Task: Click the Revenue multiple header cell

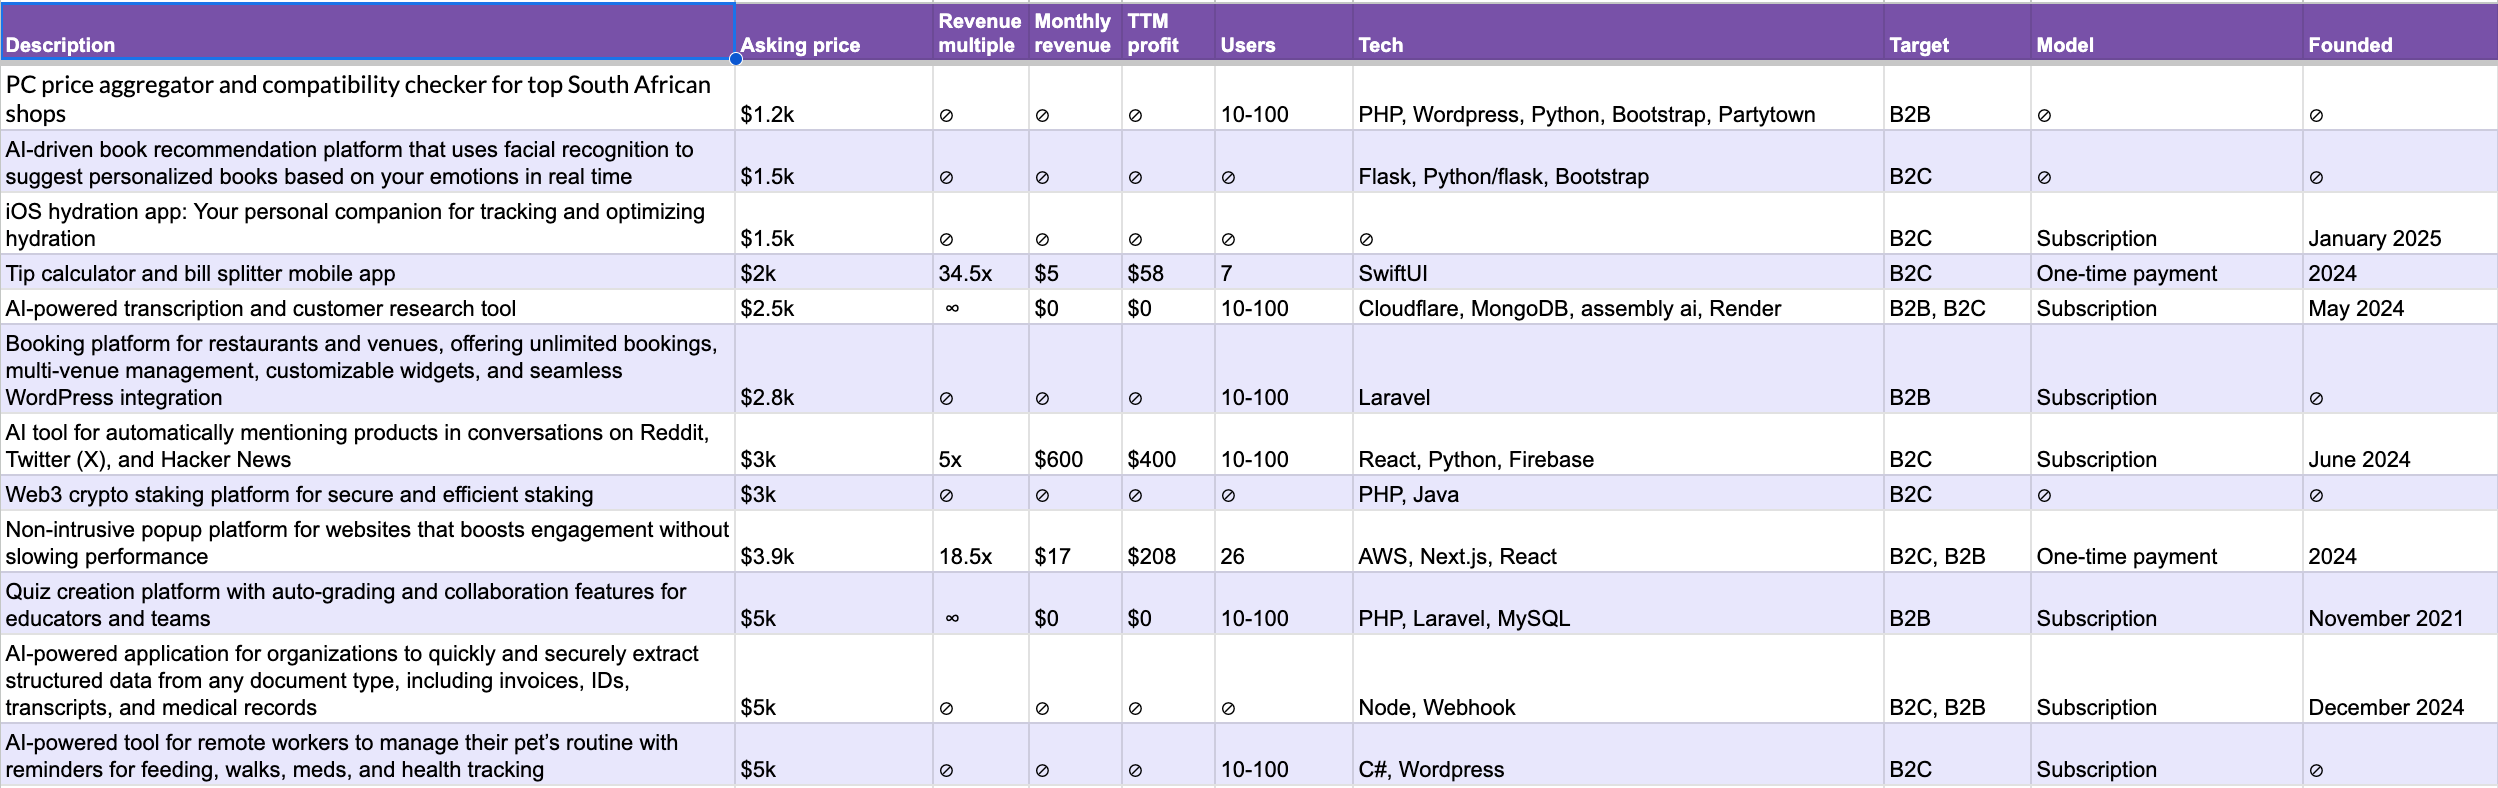Action: (x=981, y=32)
